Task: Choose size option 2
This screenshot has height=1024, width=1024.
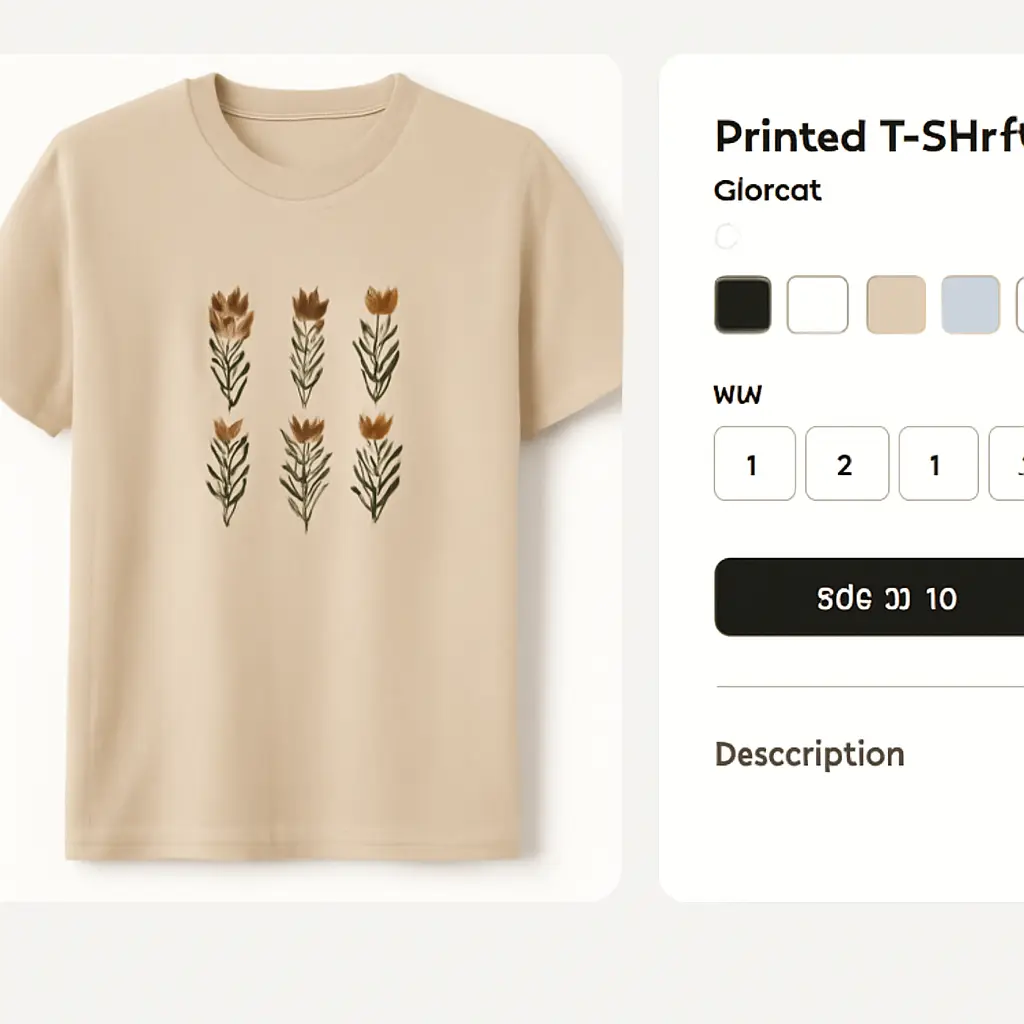Action: tap(846, 464)
